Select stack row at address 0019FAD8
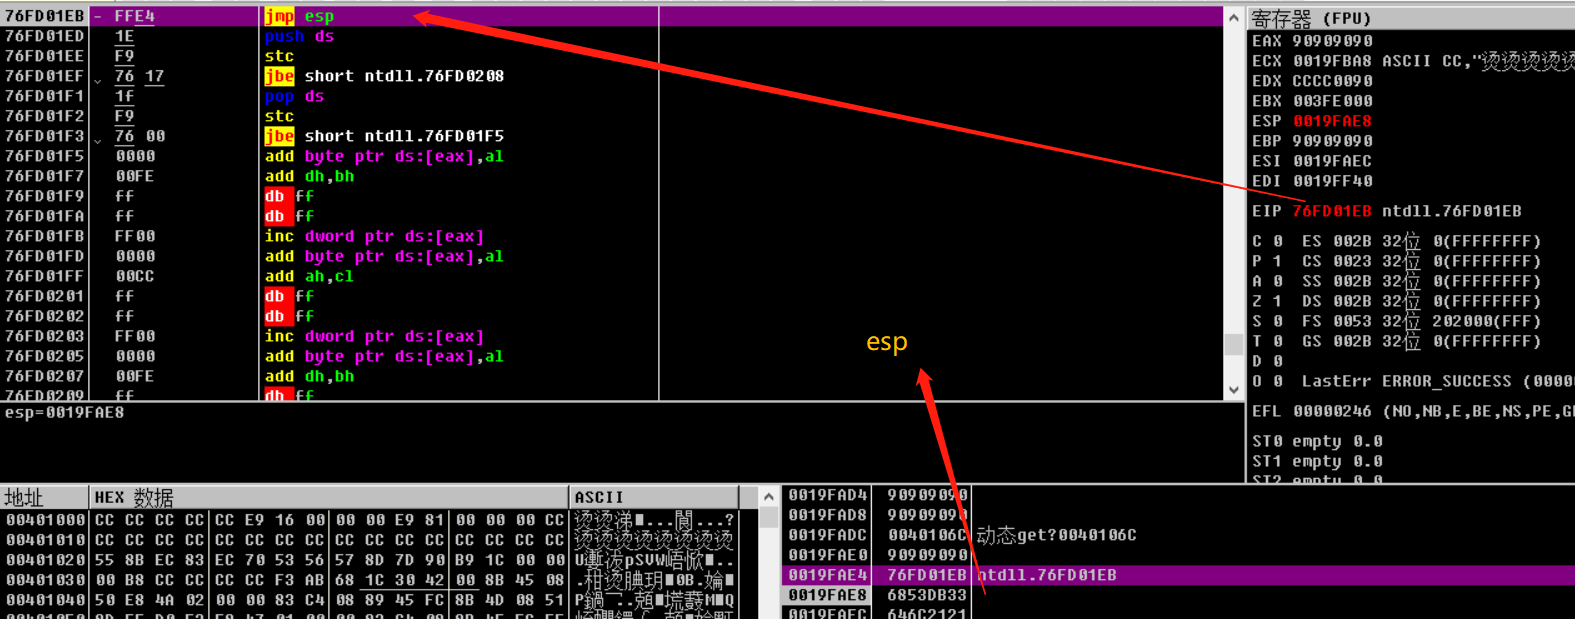 (x=1178, y=515)
